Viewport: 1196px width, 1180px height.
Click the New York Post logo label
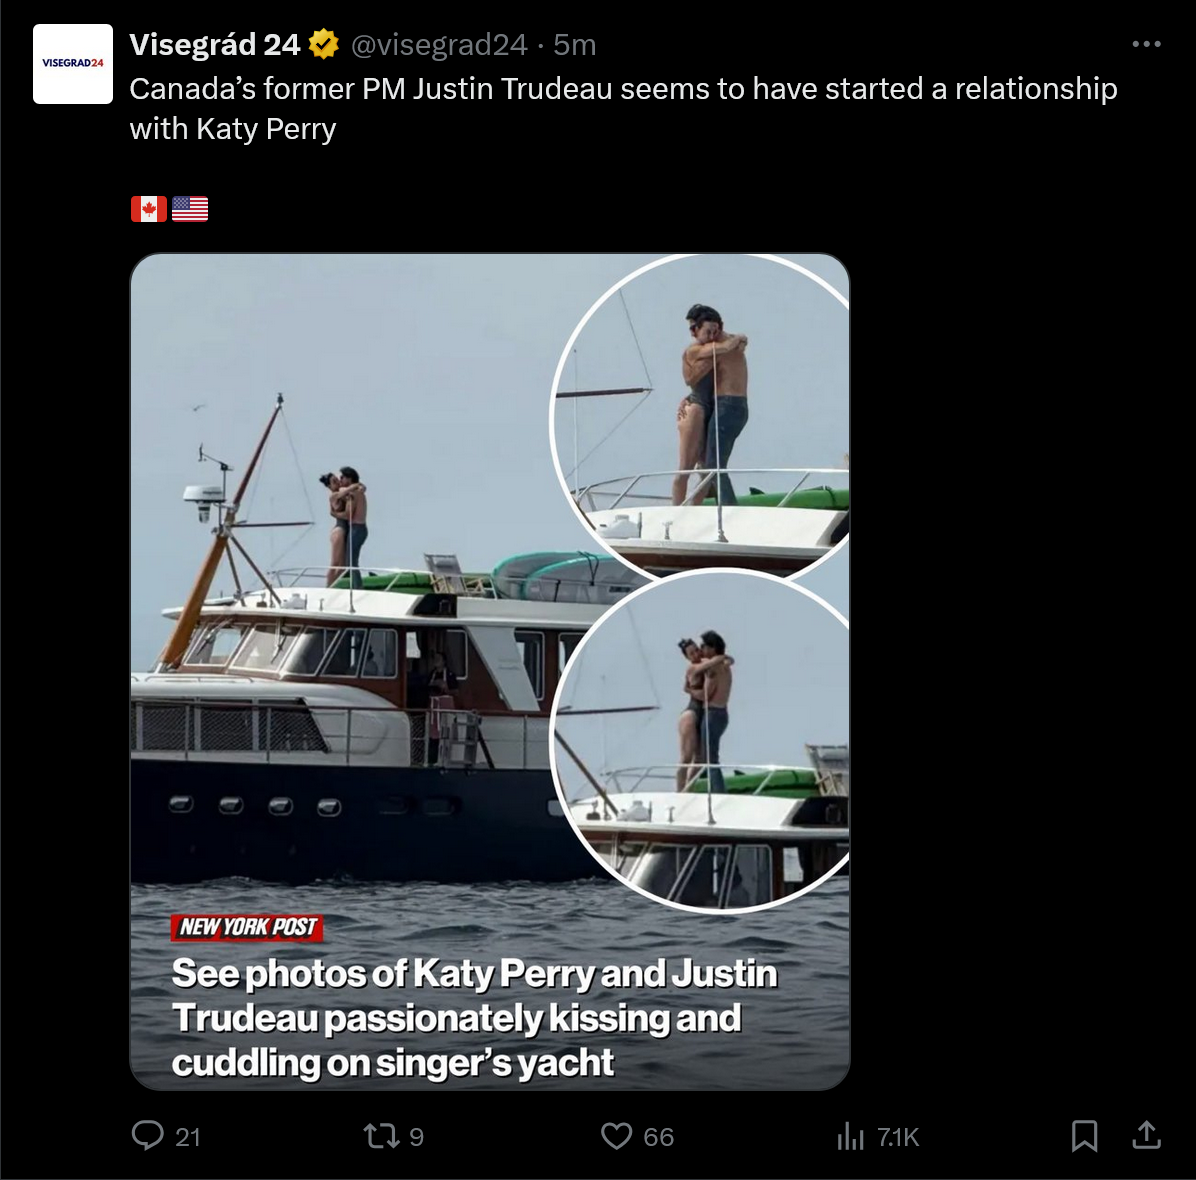pos(247,927)
